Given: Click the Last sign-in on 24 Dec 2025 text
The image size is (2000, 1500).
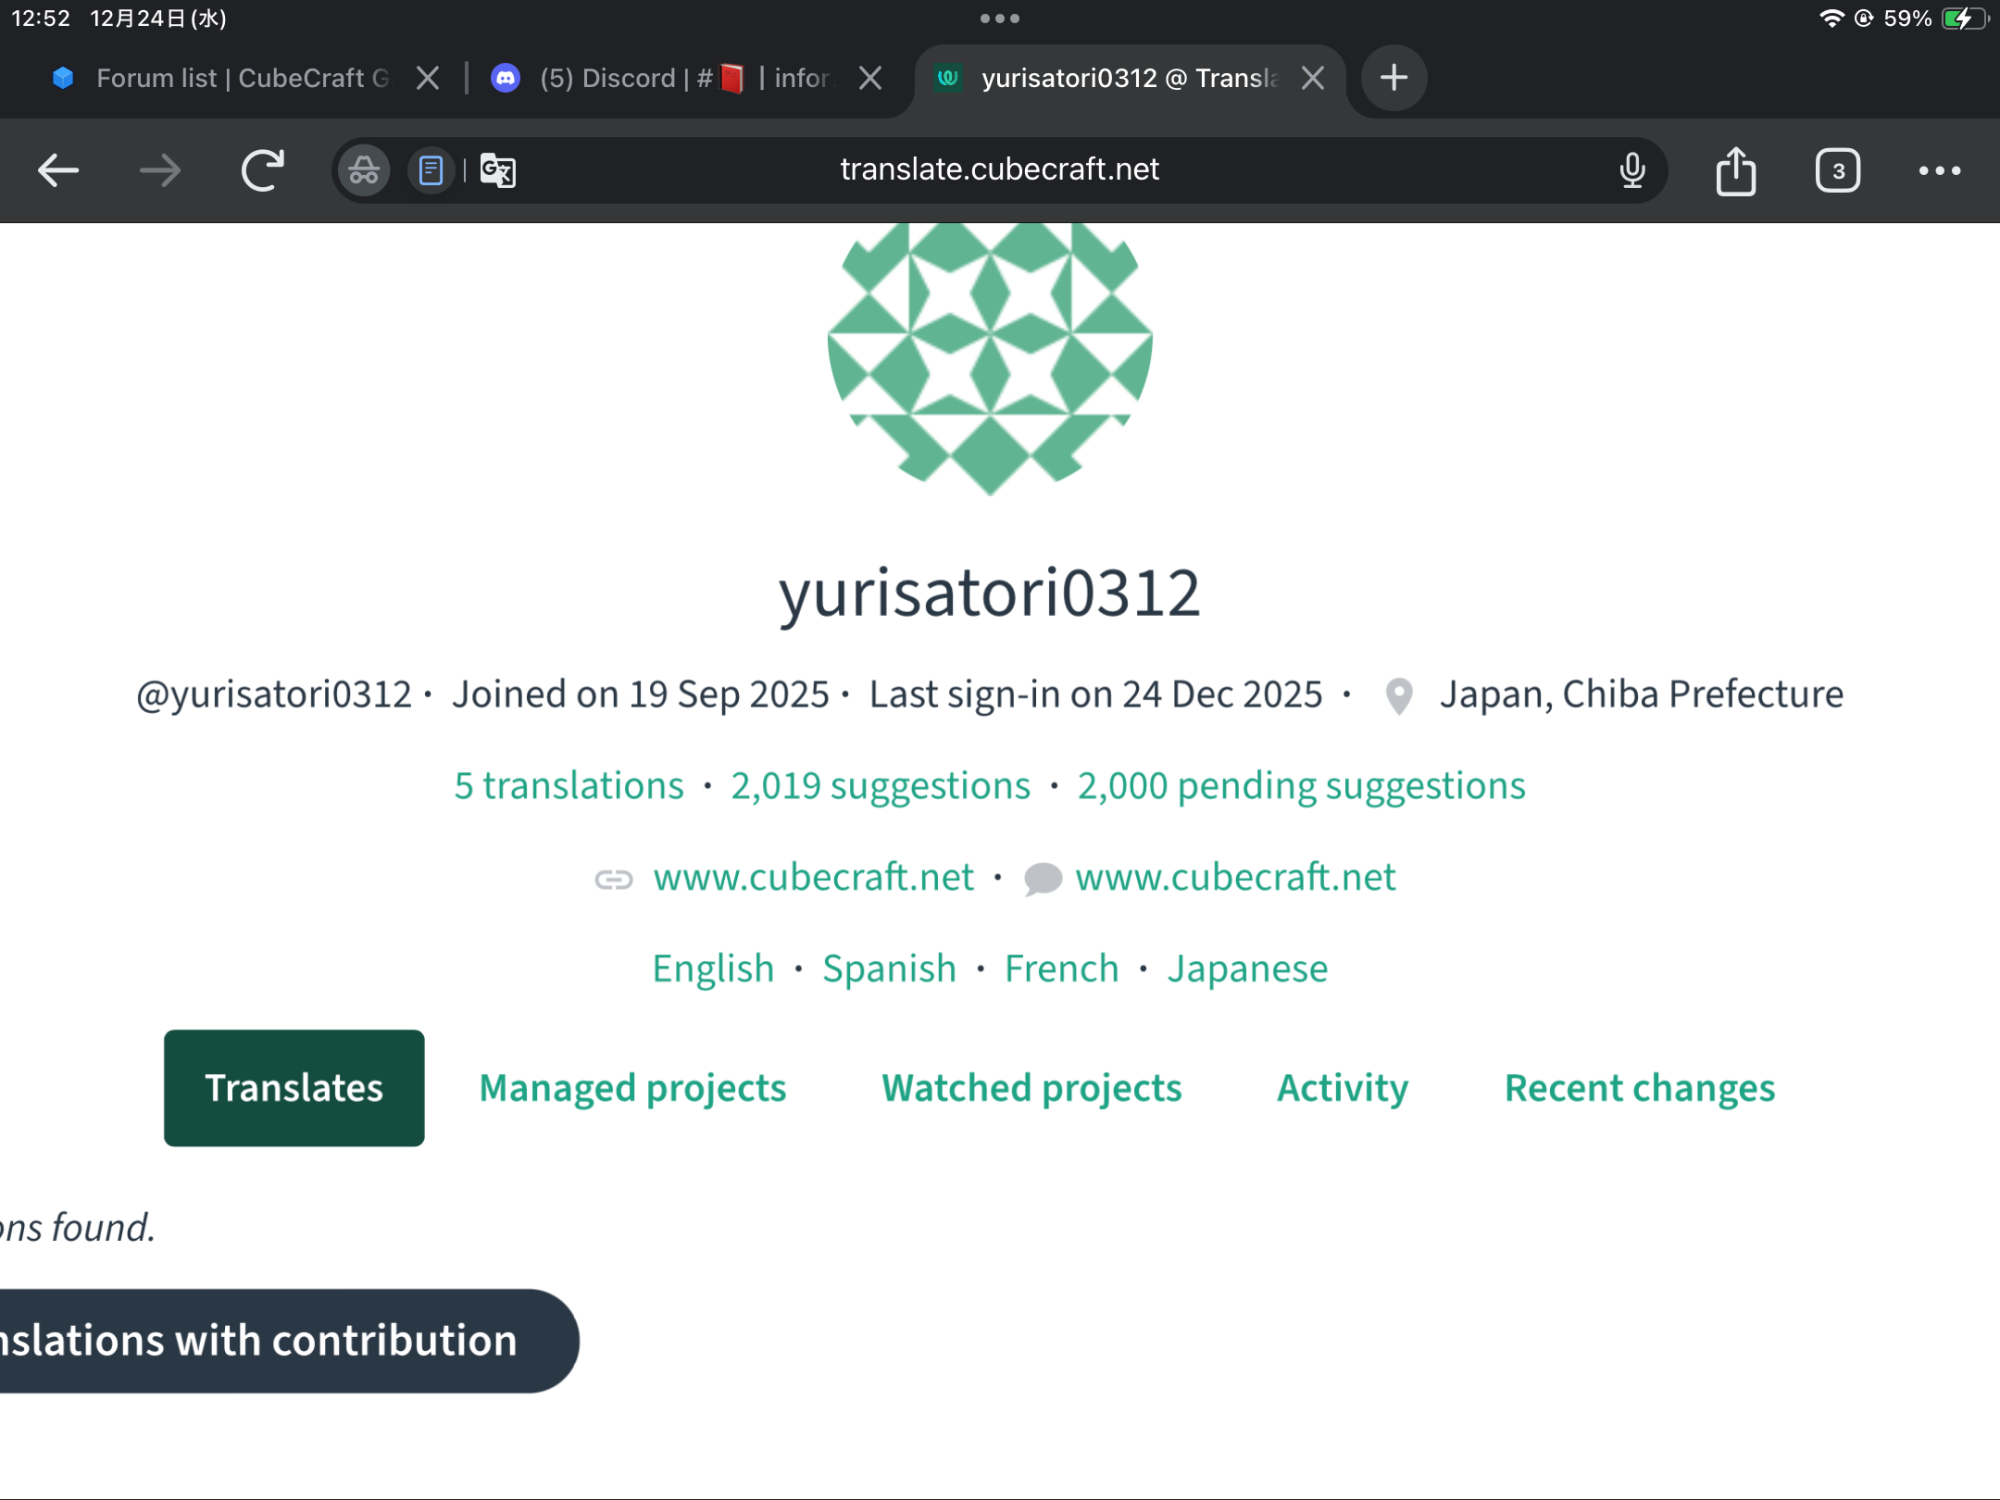Looking at the screenshot, I should pyautogui.click(x=1096, y=695).
